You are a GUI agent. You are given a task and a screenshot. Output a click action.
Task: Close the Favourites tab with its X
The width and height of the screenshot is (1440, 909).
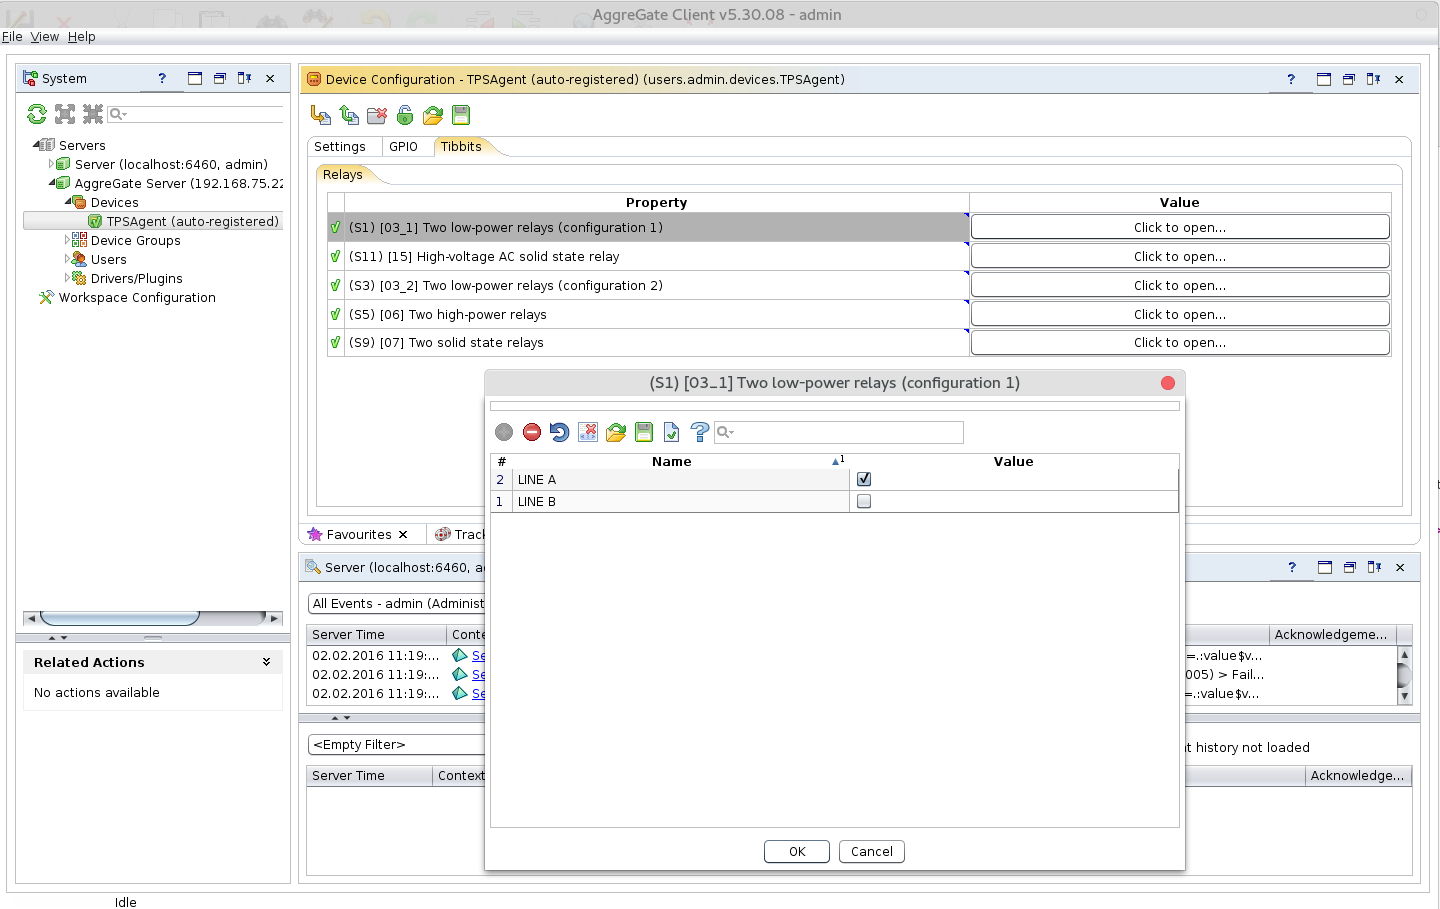click(x=403, y=534)
